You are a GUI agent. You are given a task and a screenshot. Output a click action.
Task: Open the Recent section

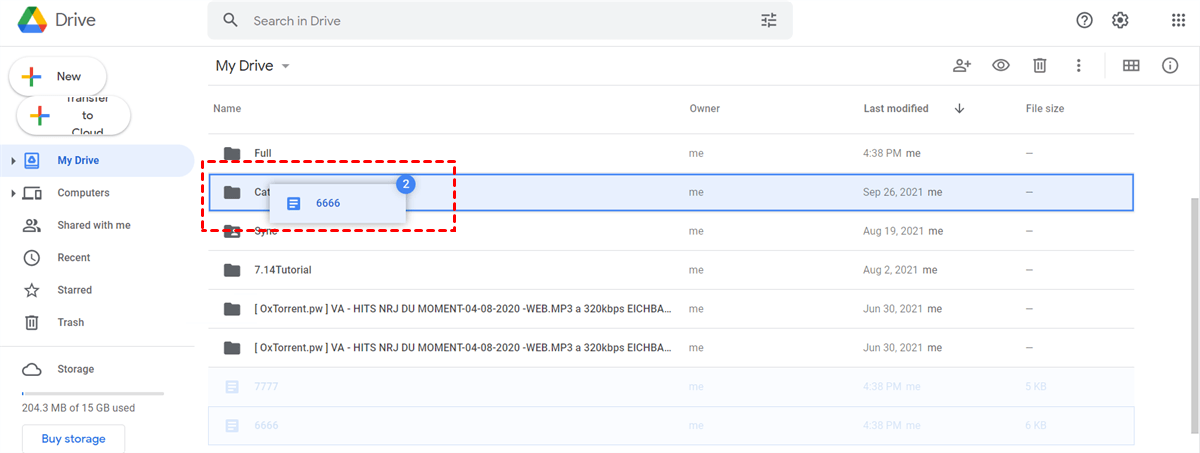[73, 258]
